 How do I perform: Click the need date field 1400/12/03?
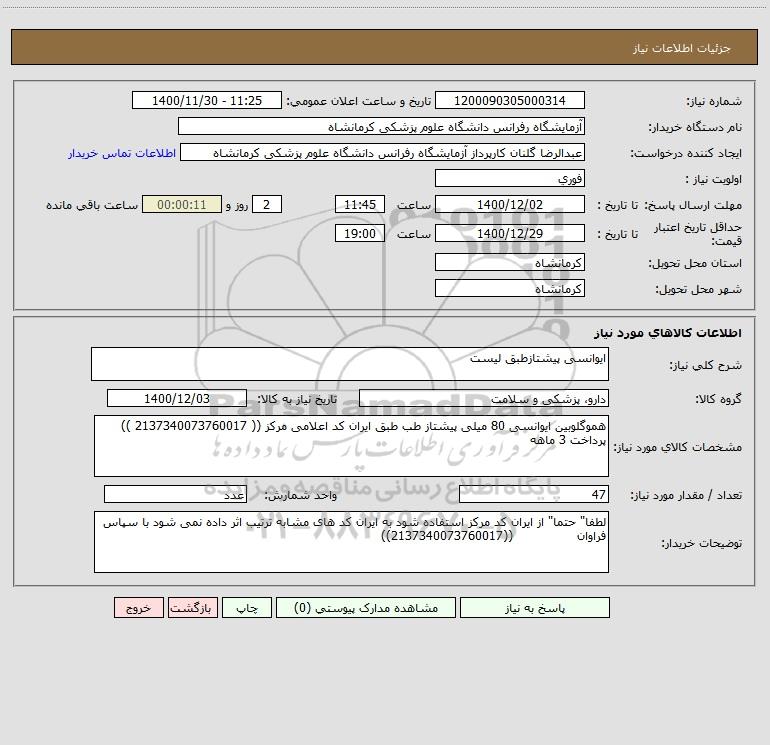click(x=177, y=398)
